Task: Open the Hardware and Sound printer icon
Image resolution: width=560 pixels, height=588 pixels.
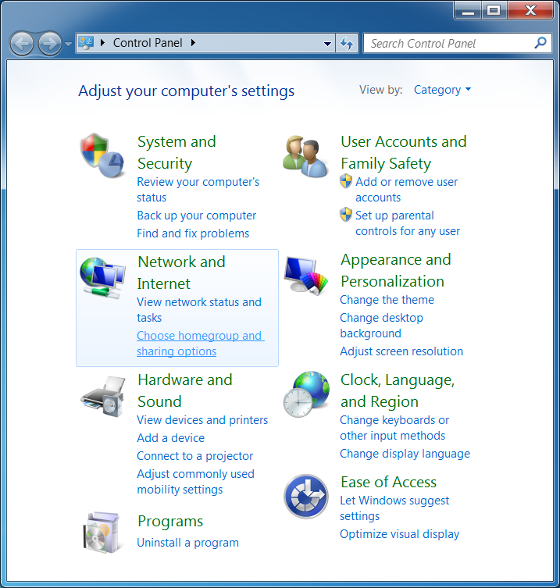Action: point(103,396)
